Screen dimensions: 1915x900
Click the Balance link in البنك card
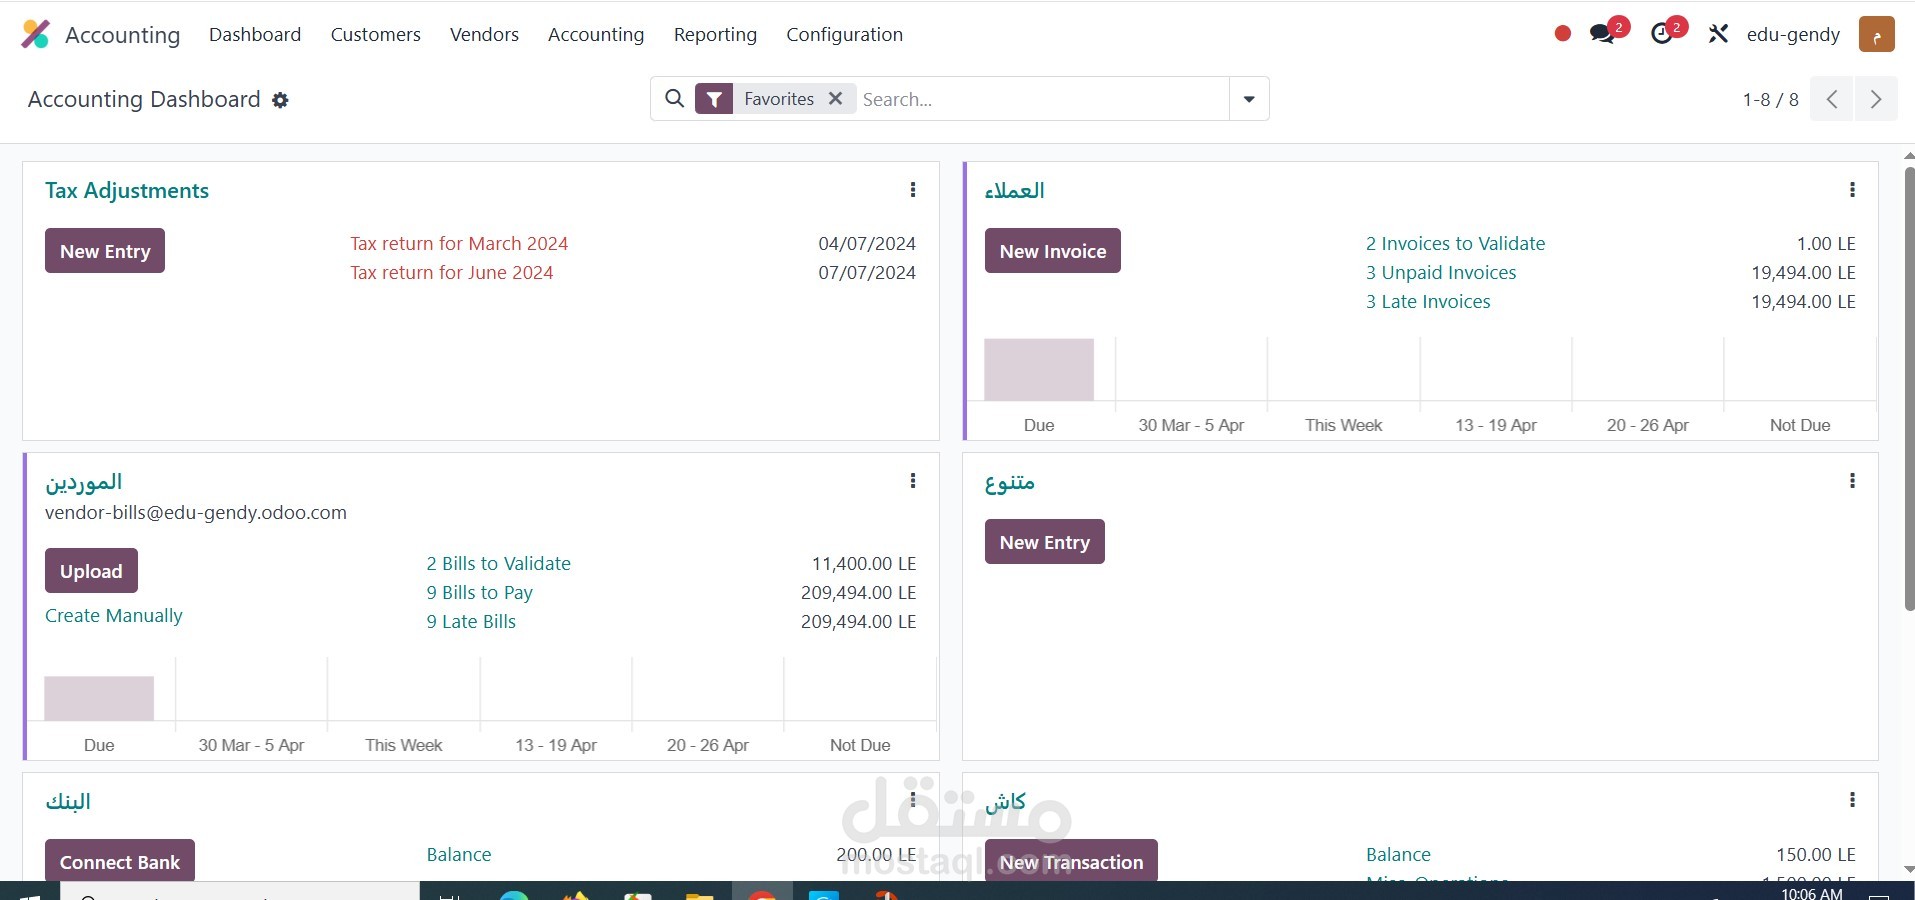[459, 854]
